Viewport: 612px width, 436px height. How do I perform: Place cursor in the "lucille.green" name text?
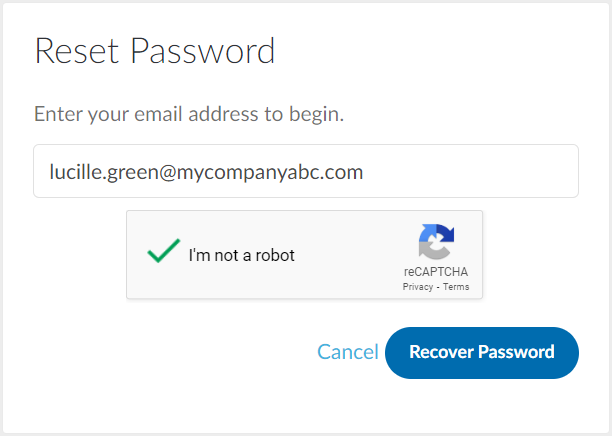[104, 172]
